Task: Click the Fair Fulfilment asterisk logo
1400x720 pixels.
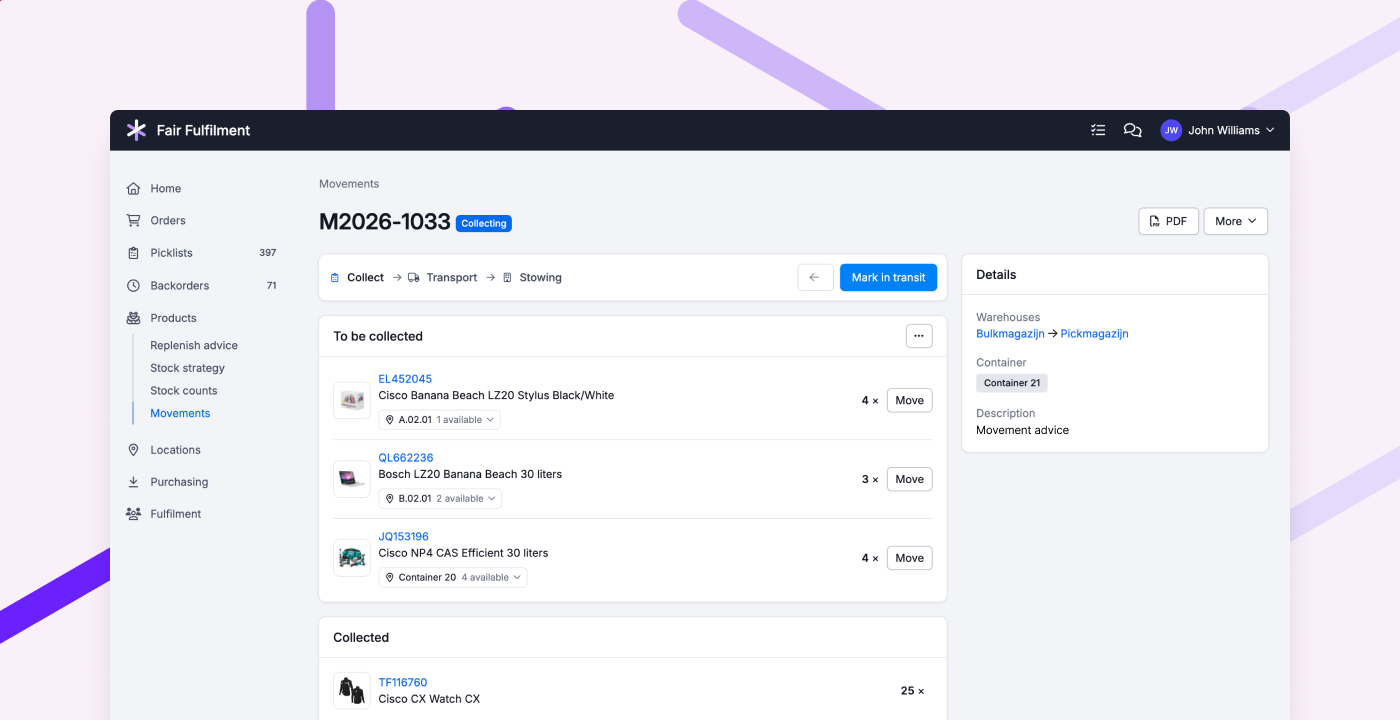Action: (x=136, y=130)
